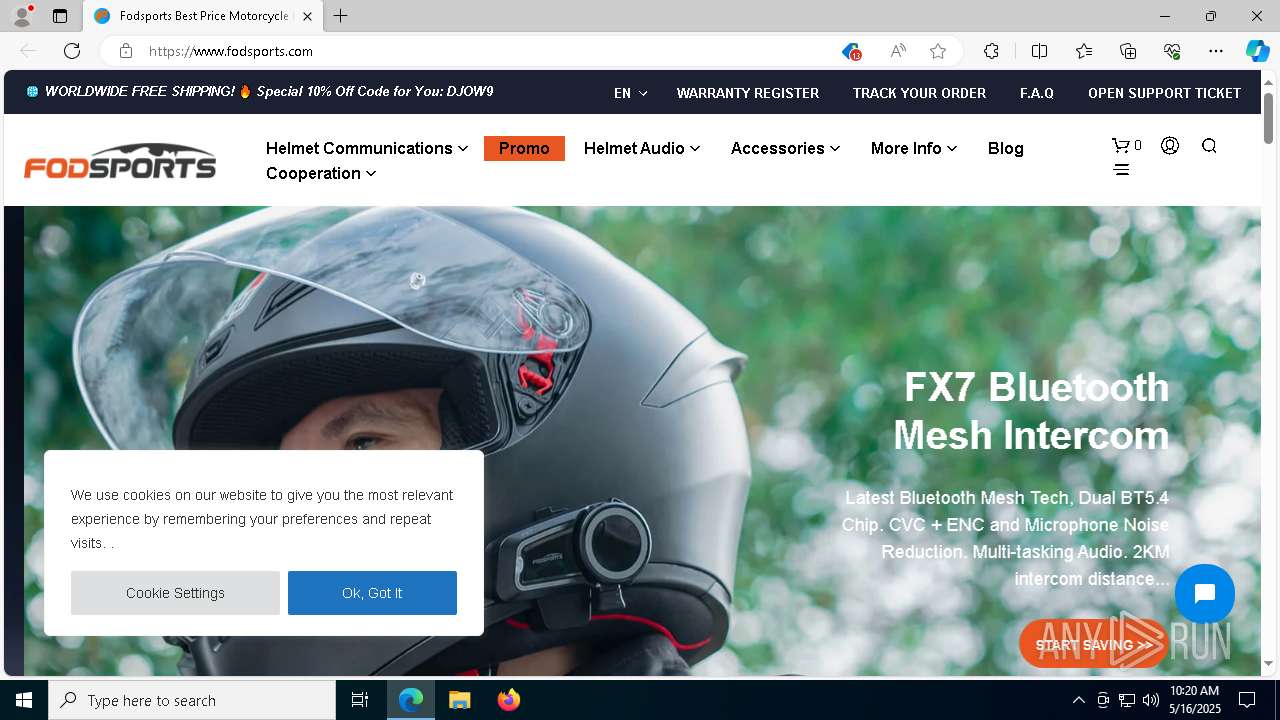This screenshot has height=720, width=1280.
Task: Open File Explorer from the taskbar
Action: point(460,700)
